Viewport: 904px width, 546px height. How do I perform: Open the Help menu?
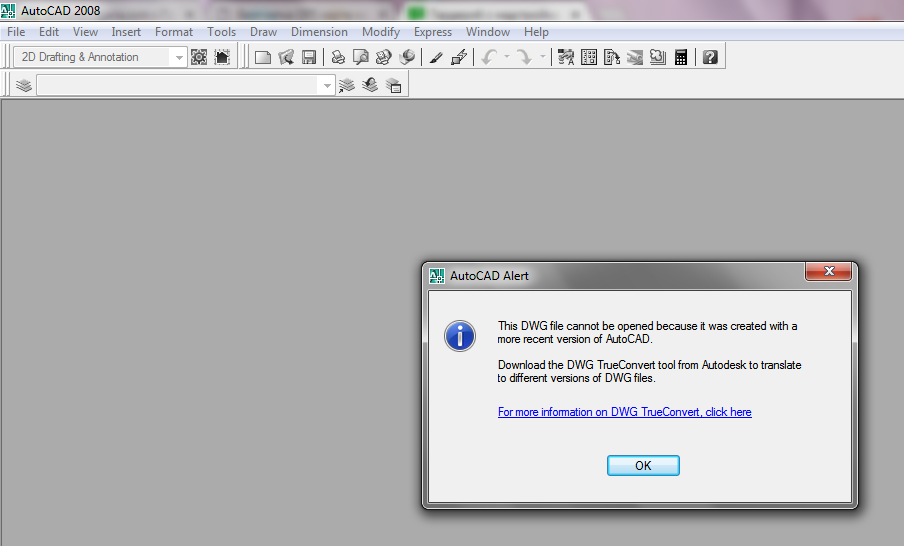536,32
